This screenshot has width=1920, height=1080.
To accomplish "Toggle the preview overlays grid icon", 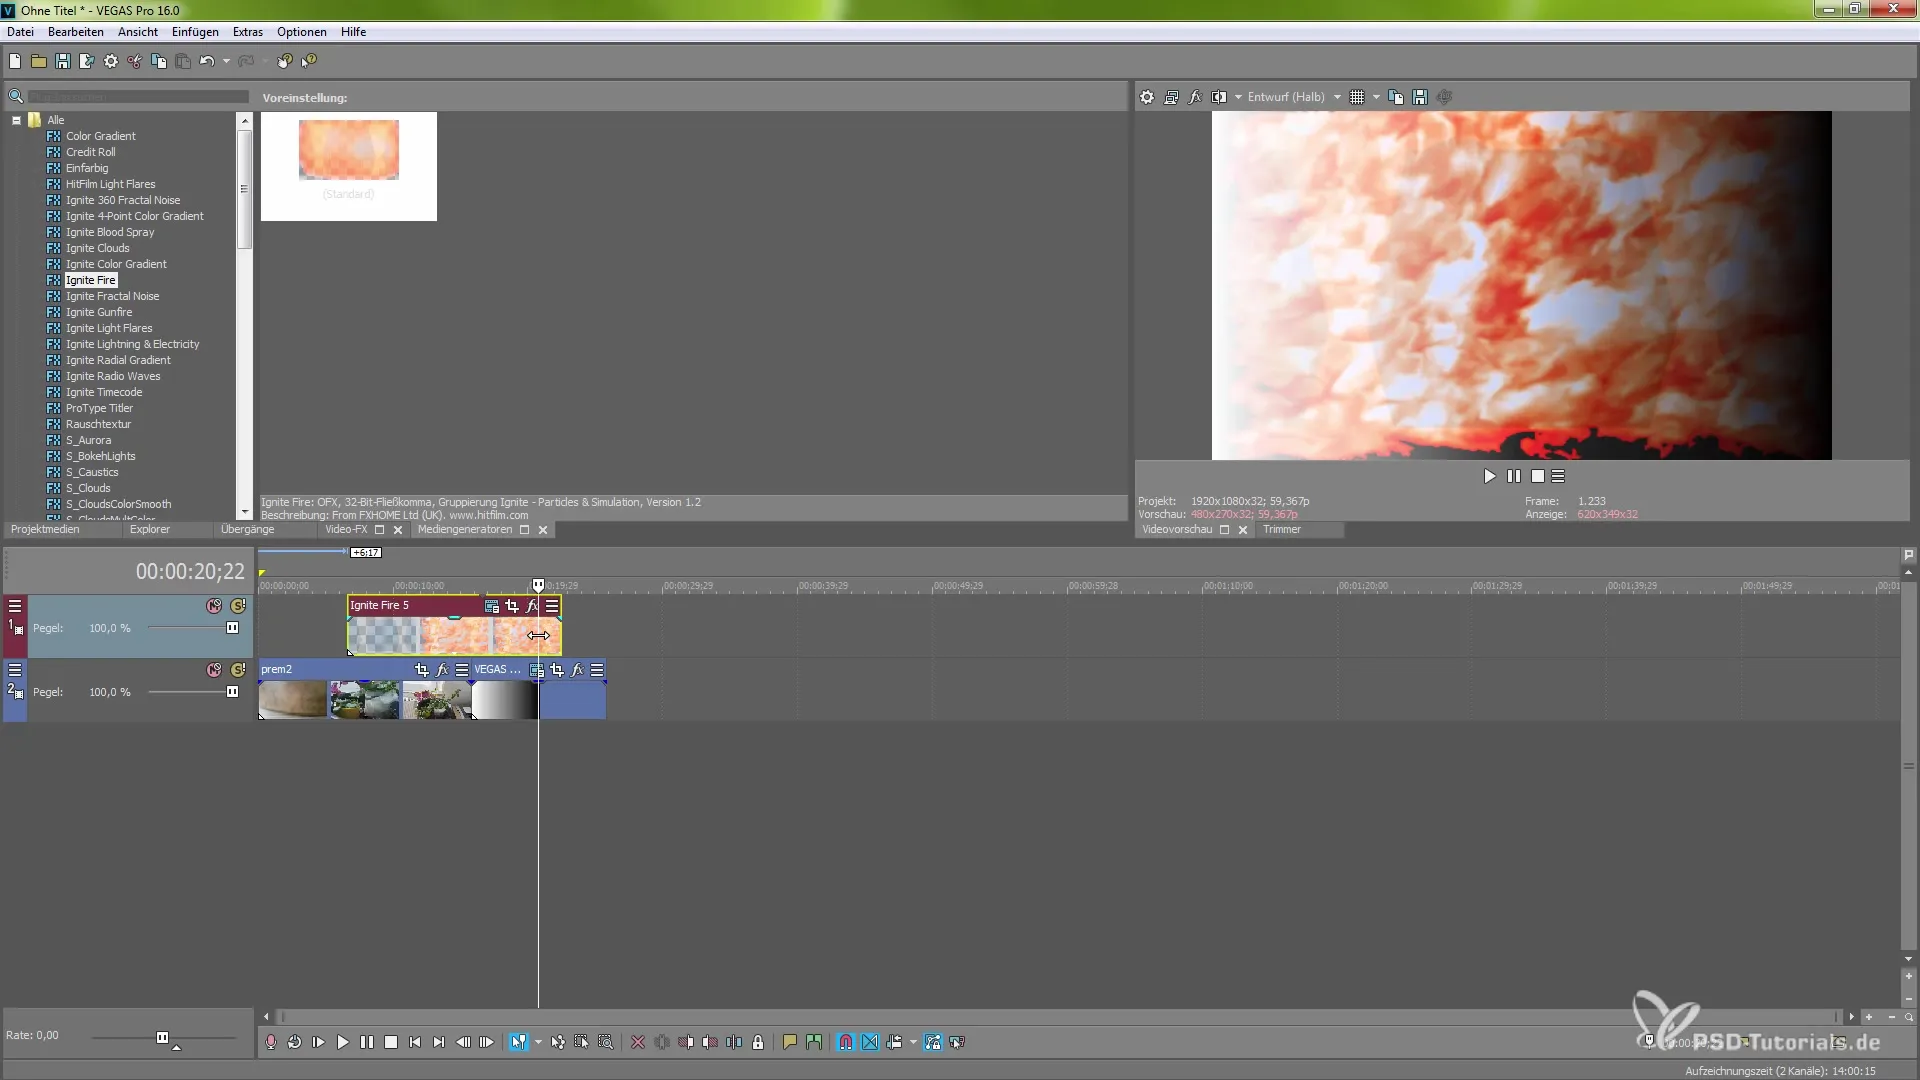I will coord(1357,97).
